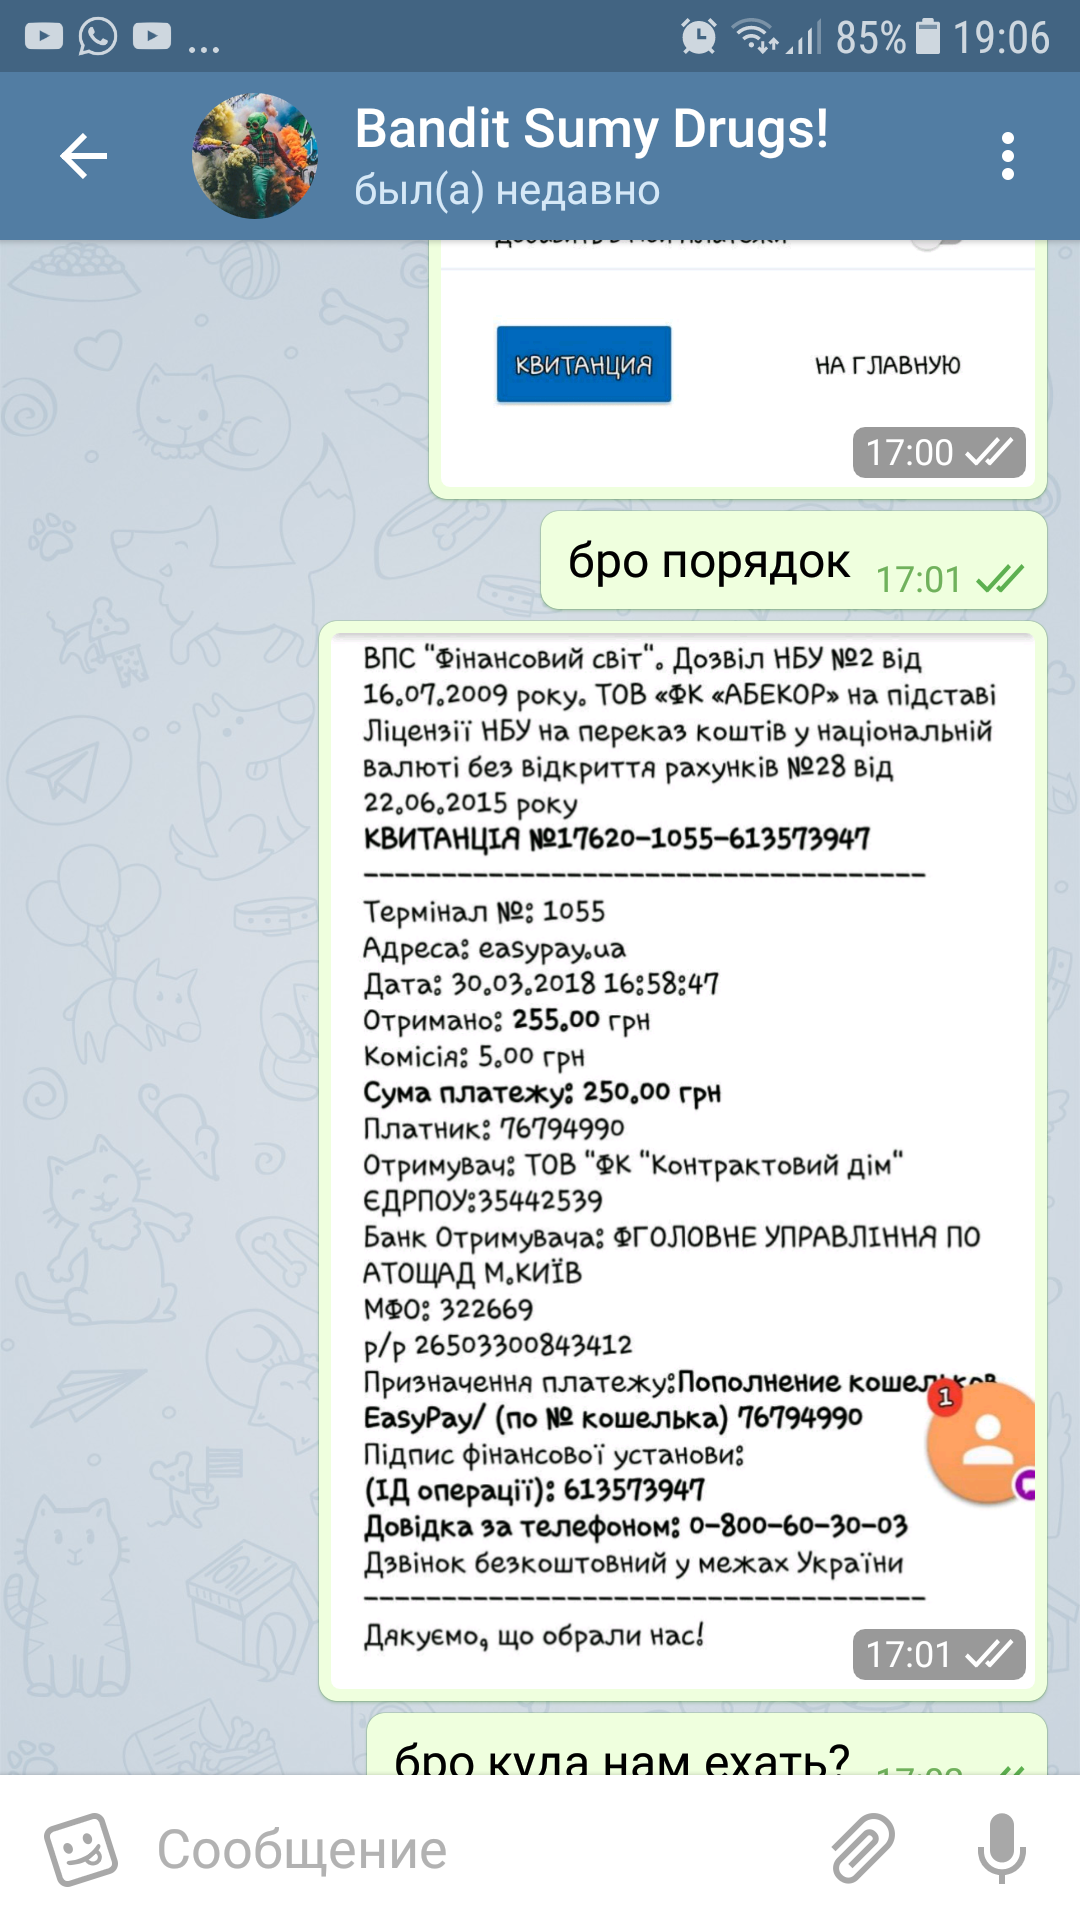The height and width of the screenshot is (1920, 1080).
Task: Tap был(а) недавно last seen status text
Action: pos(507,189)
